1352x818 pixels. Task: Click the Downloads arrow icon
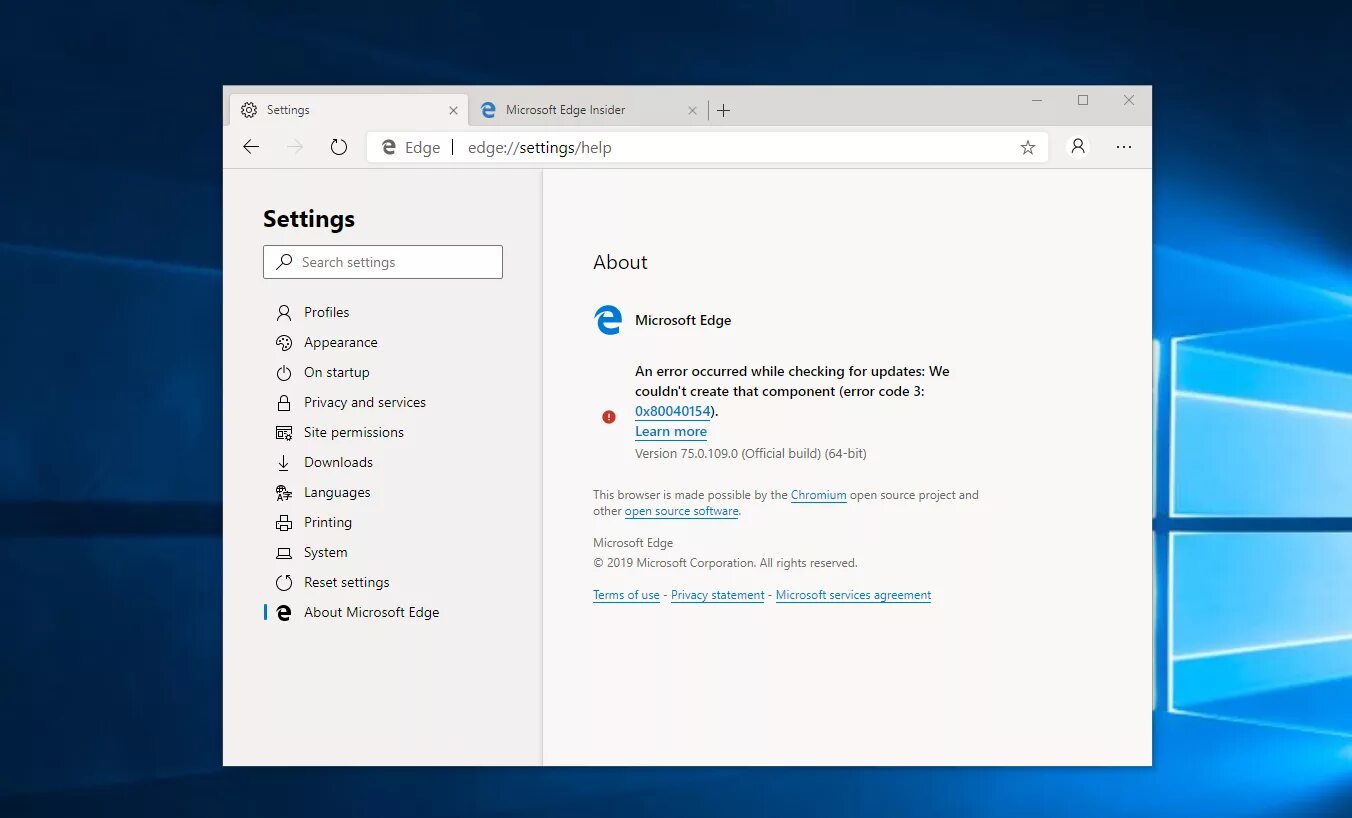pos(284,462)
